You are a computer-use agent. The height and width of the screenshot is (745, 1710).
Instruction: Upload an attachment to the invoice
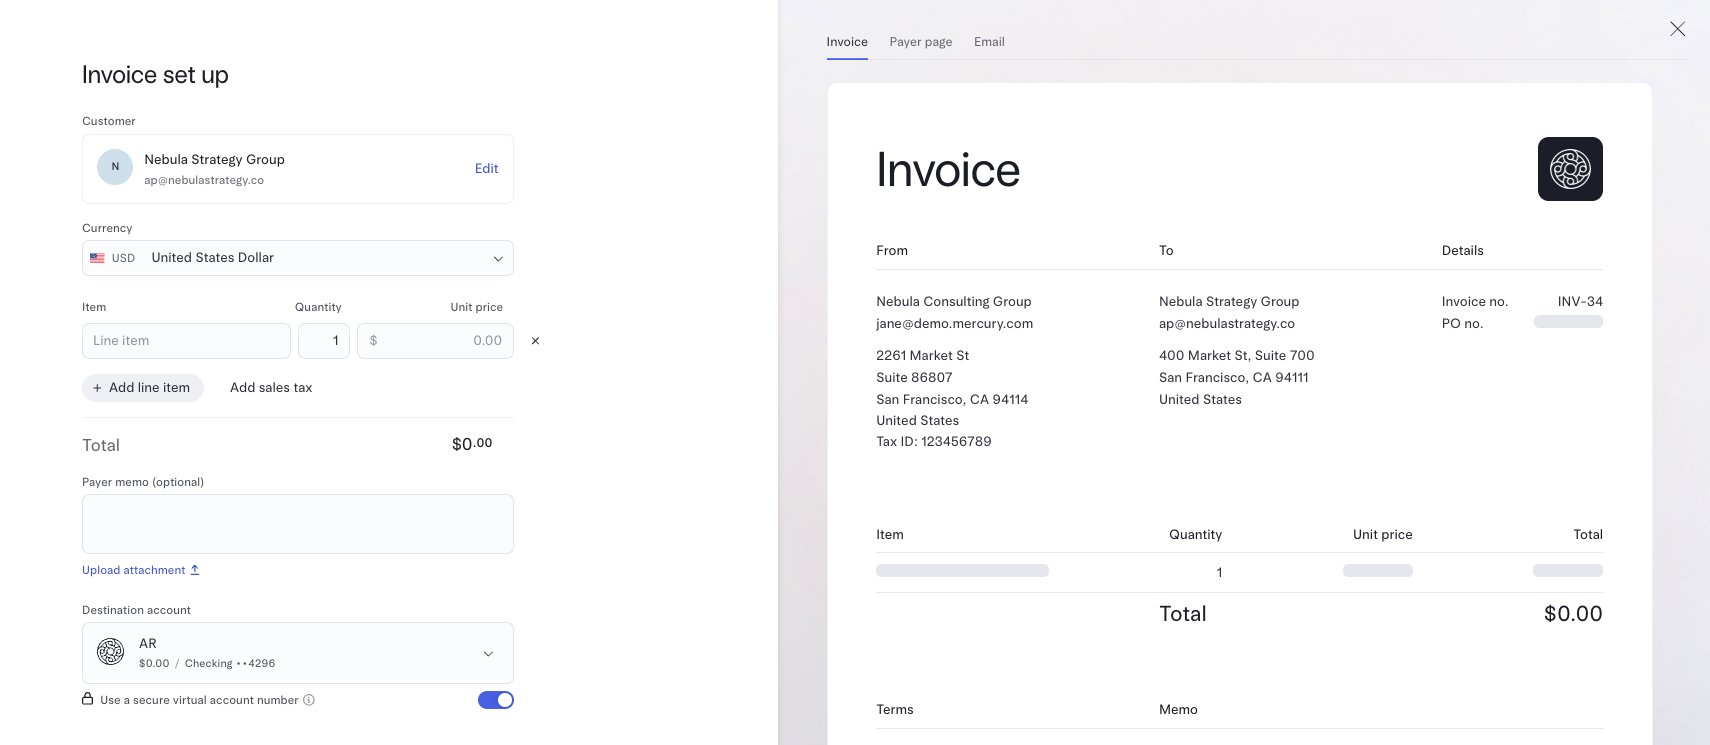[141, 570]
